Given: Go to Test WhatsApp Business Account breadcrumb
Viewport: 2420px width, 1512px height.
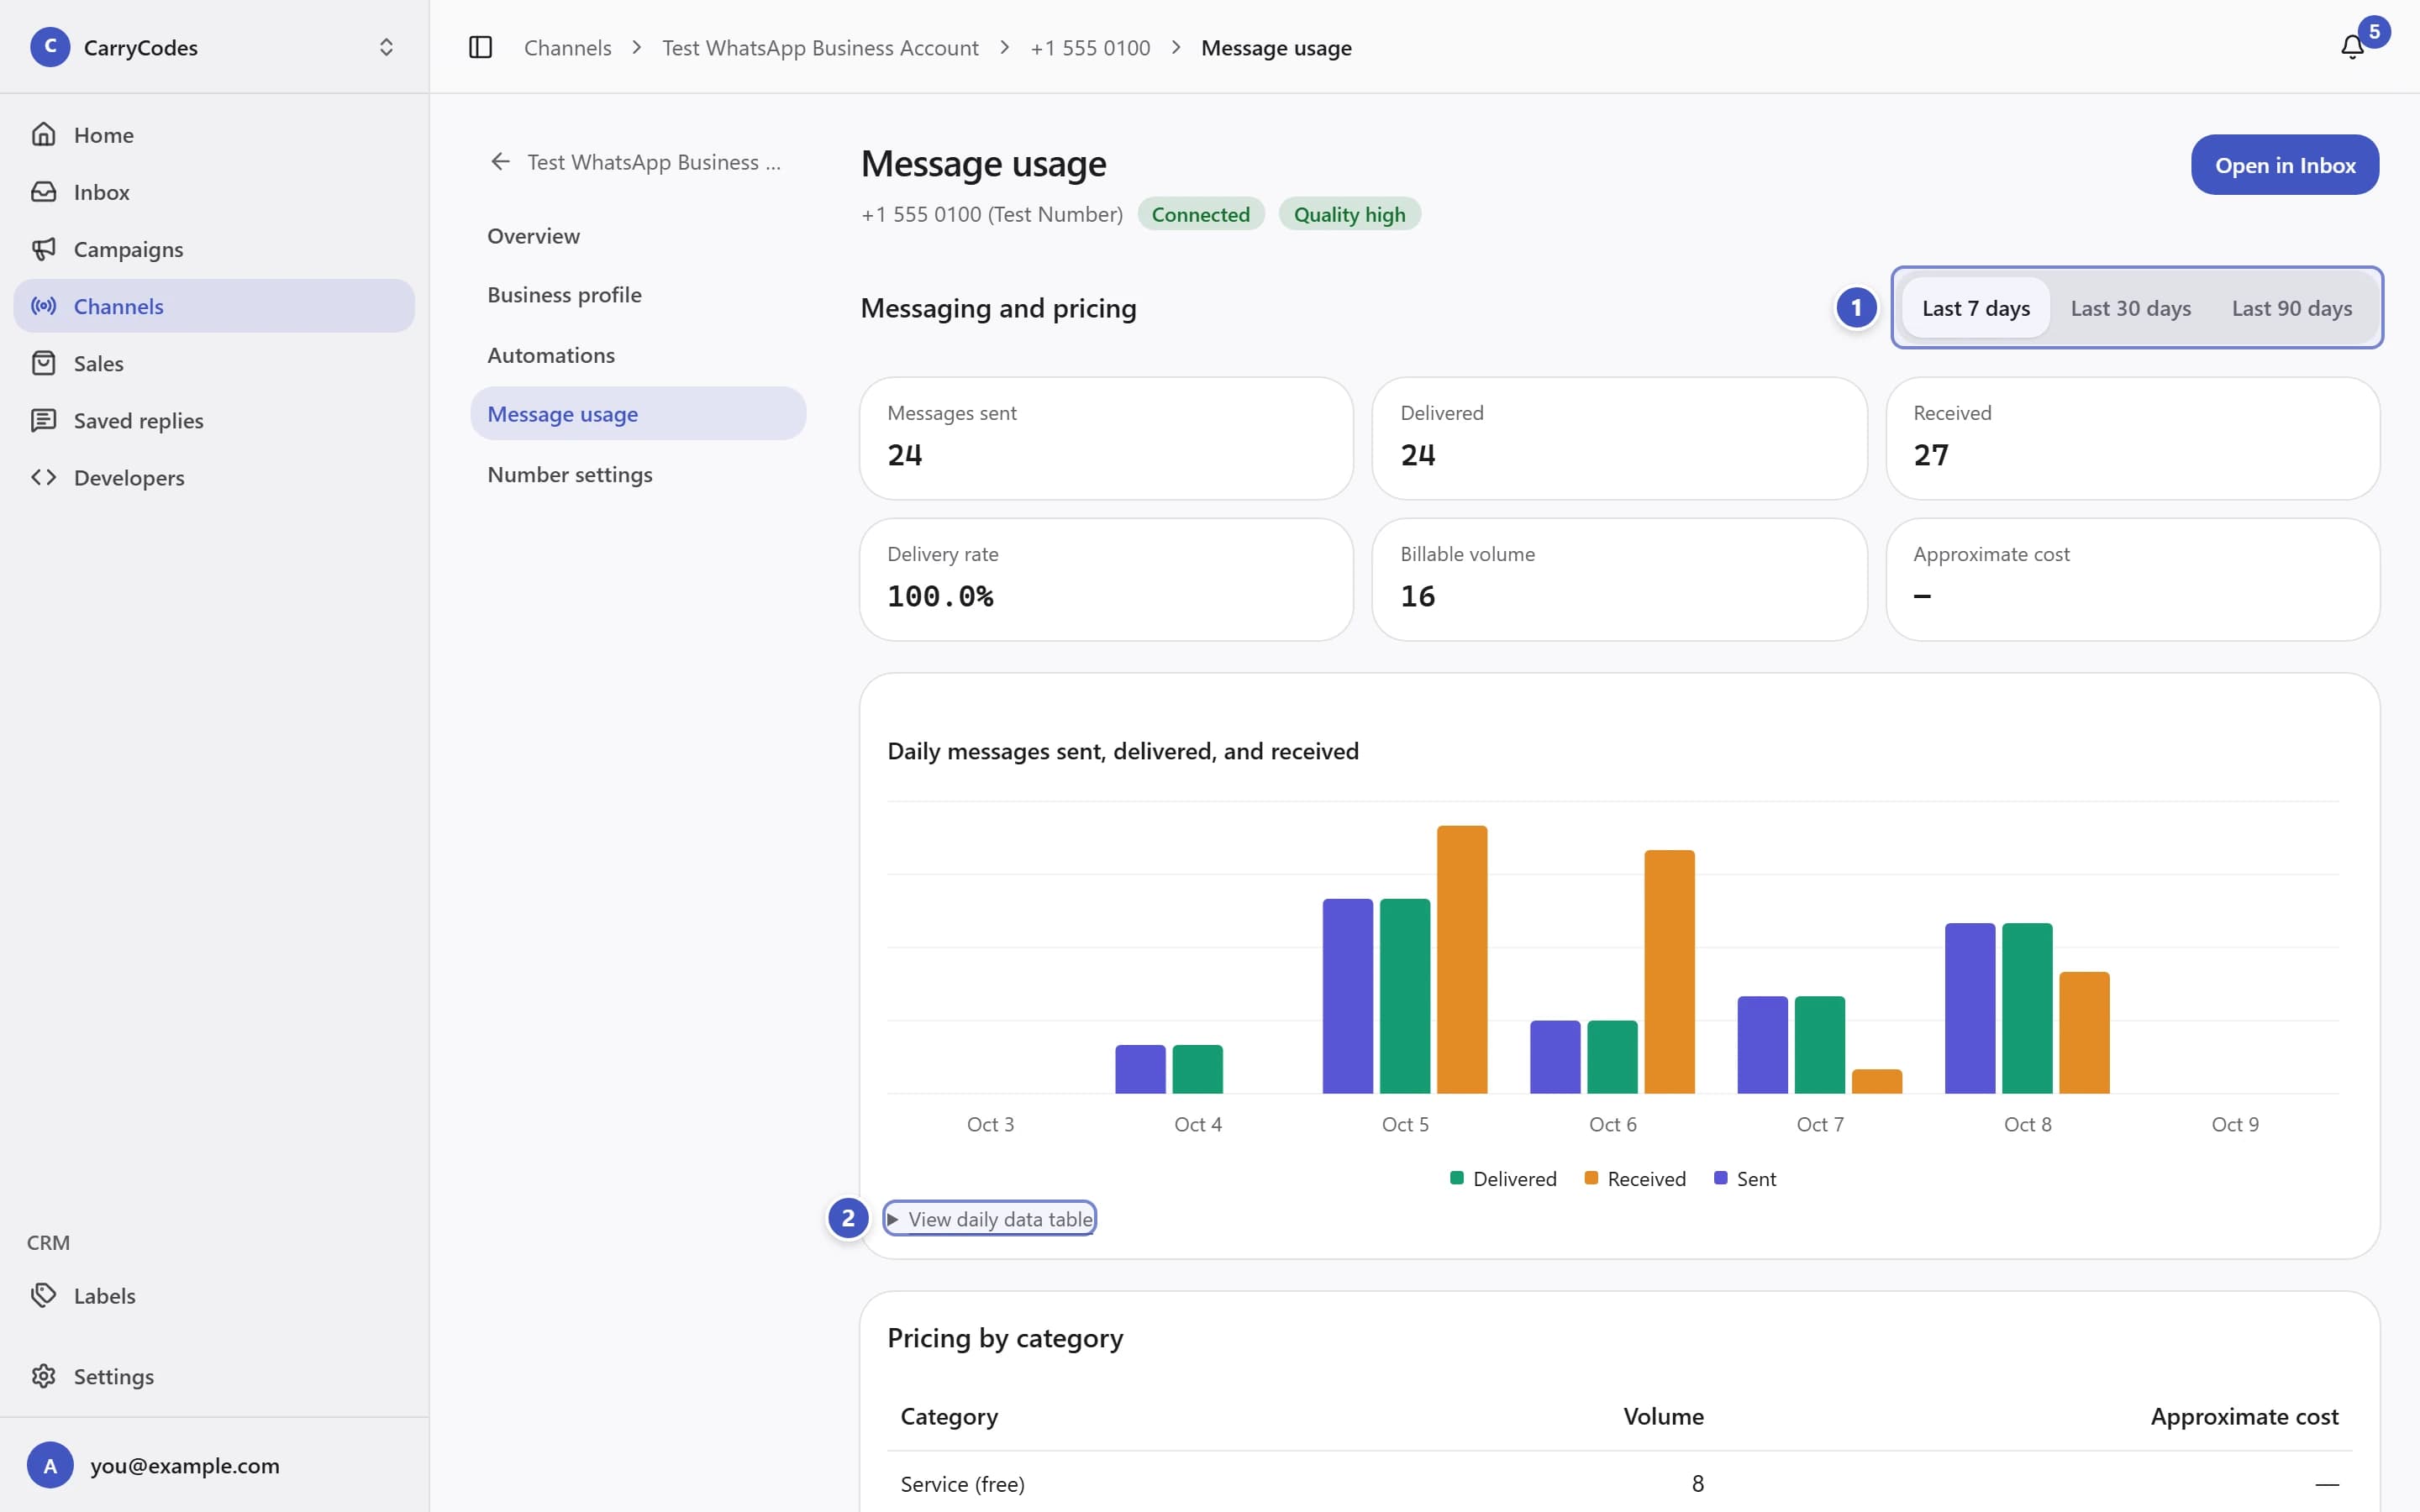Looking at the screenshot, I should [x=820, y=47].
